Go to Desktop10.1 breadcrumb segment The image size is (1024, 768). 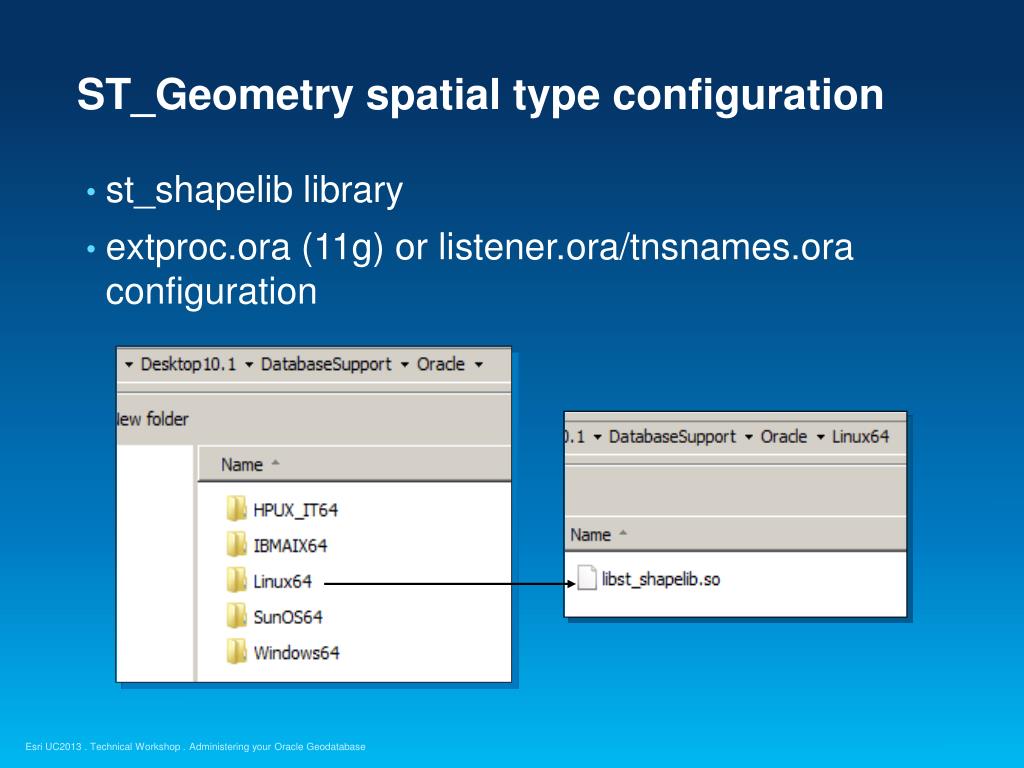pyautogui.click(x=189, y=364)
